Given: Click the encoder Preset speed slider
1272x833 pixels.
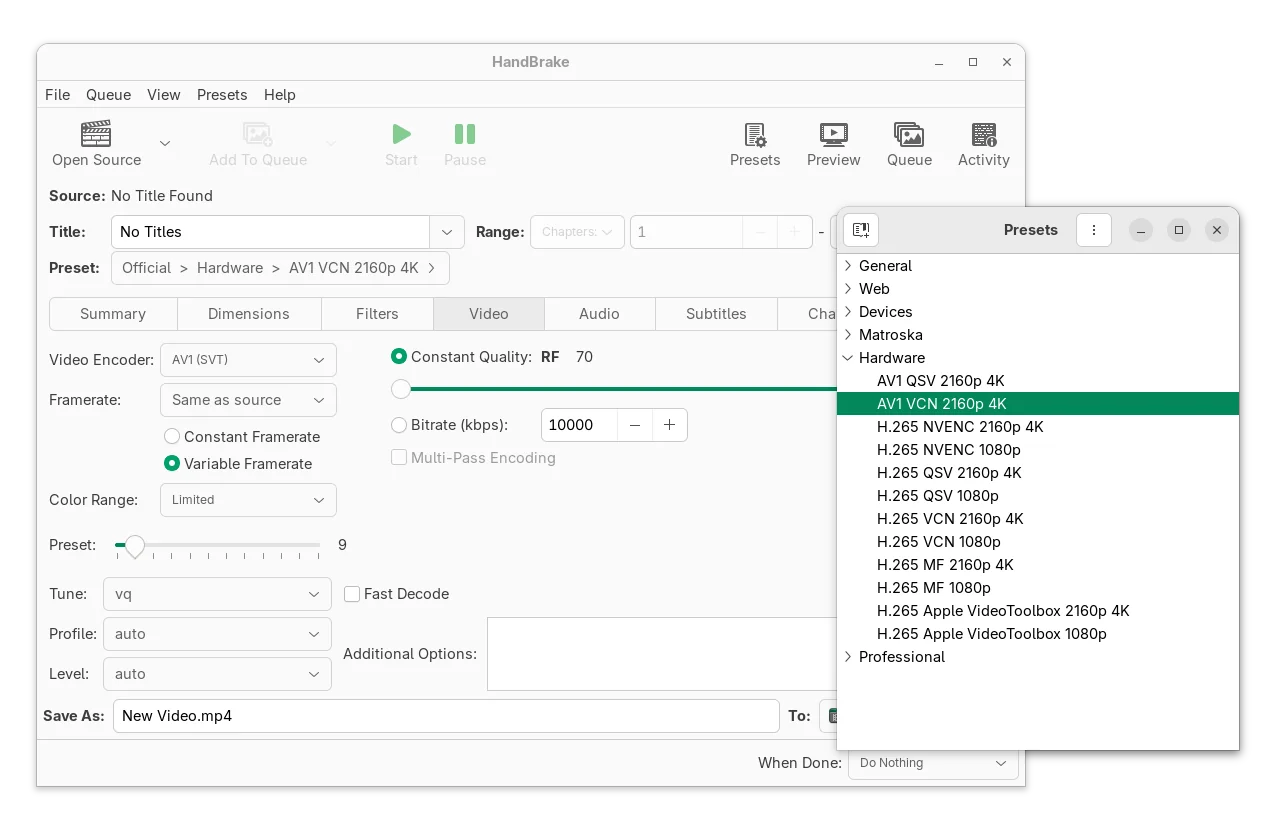Looking at the screenshot, I should pos(217,546).
